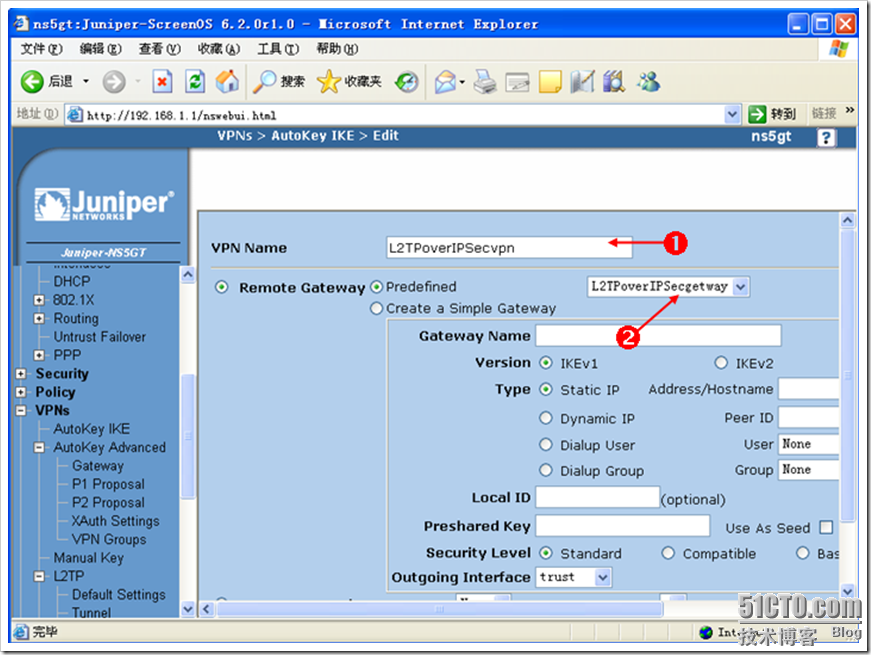Open the 文件(F) menu

point(42,49)
